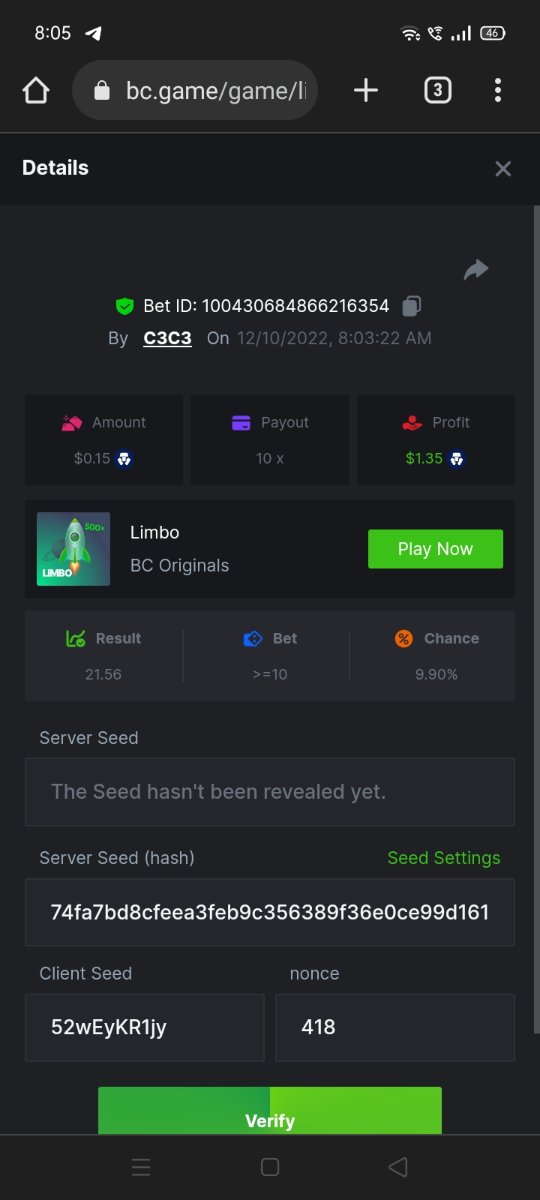The height and width of the screenshot is (1200, 540).
Task: Tap the Android home square button
Action: (270, 1167)
